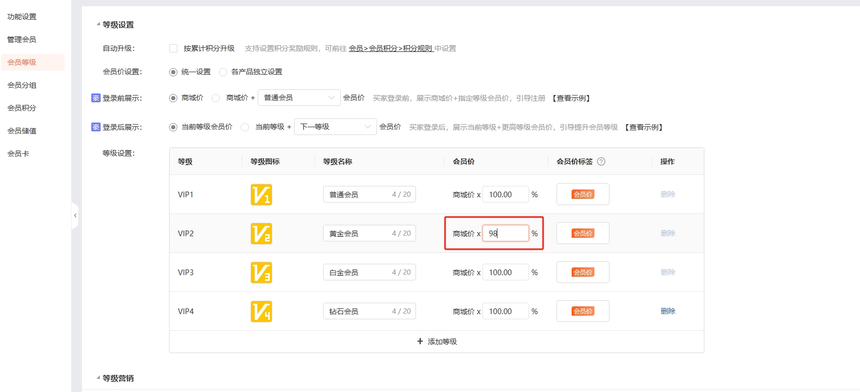Viewport: 860px width, 392px height.
Task: Click the 等级图标 column header
Action: pyautogui.click(x=265, y=162)
